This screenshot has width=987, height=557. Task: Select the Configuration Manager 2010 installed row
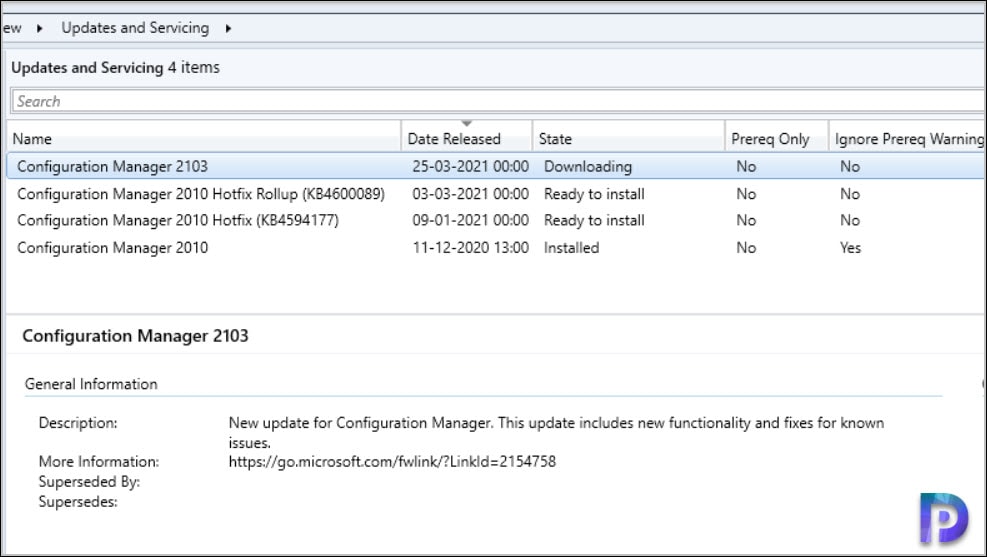[496, 247]
